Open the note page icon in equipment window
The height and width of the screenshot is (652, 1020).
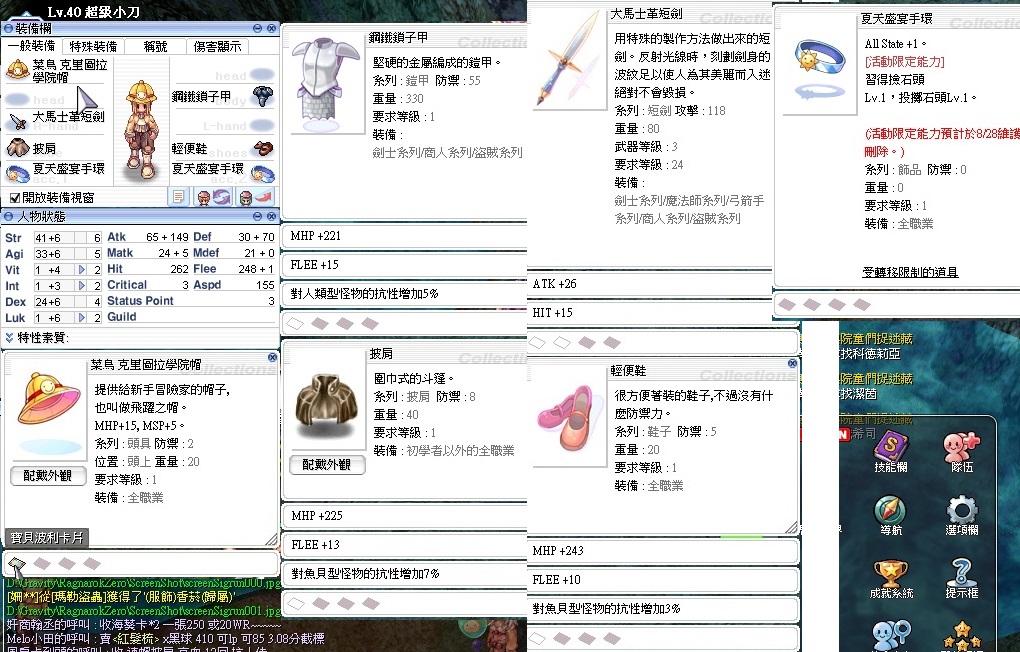point(178,197)
